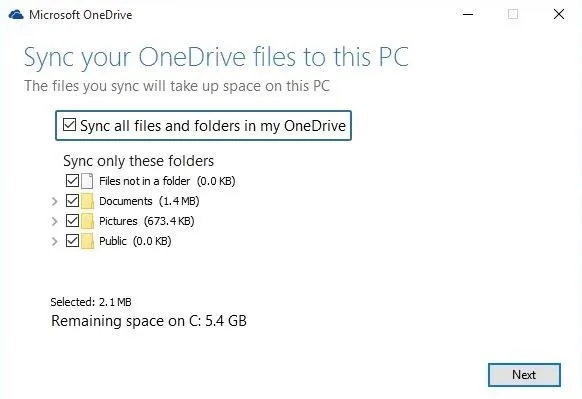Deselect the Public folder checkbox

tap(72, 241)
